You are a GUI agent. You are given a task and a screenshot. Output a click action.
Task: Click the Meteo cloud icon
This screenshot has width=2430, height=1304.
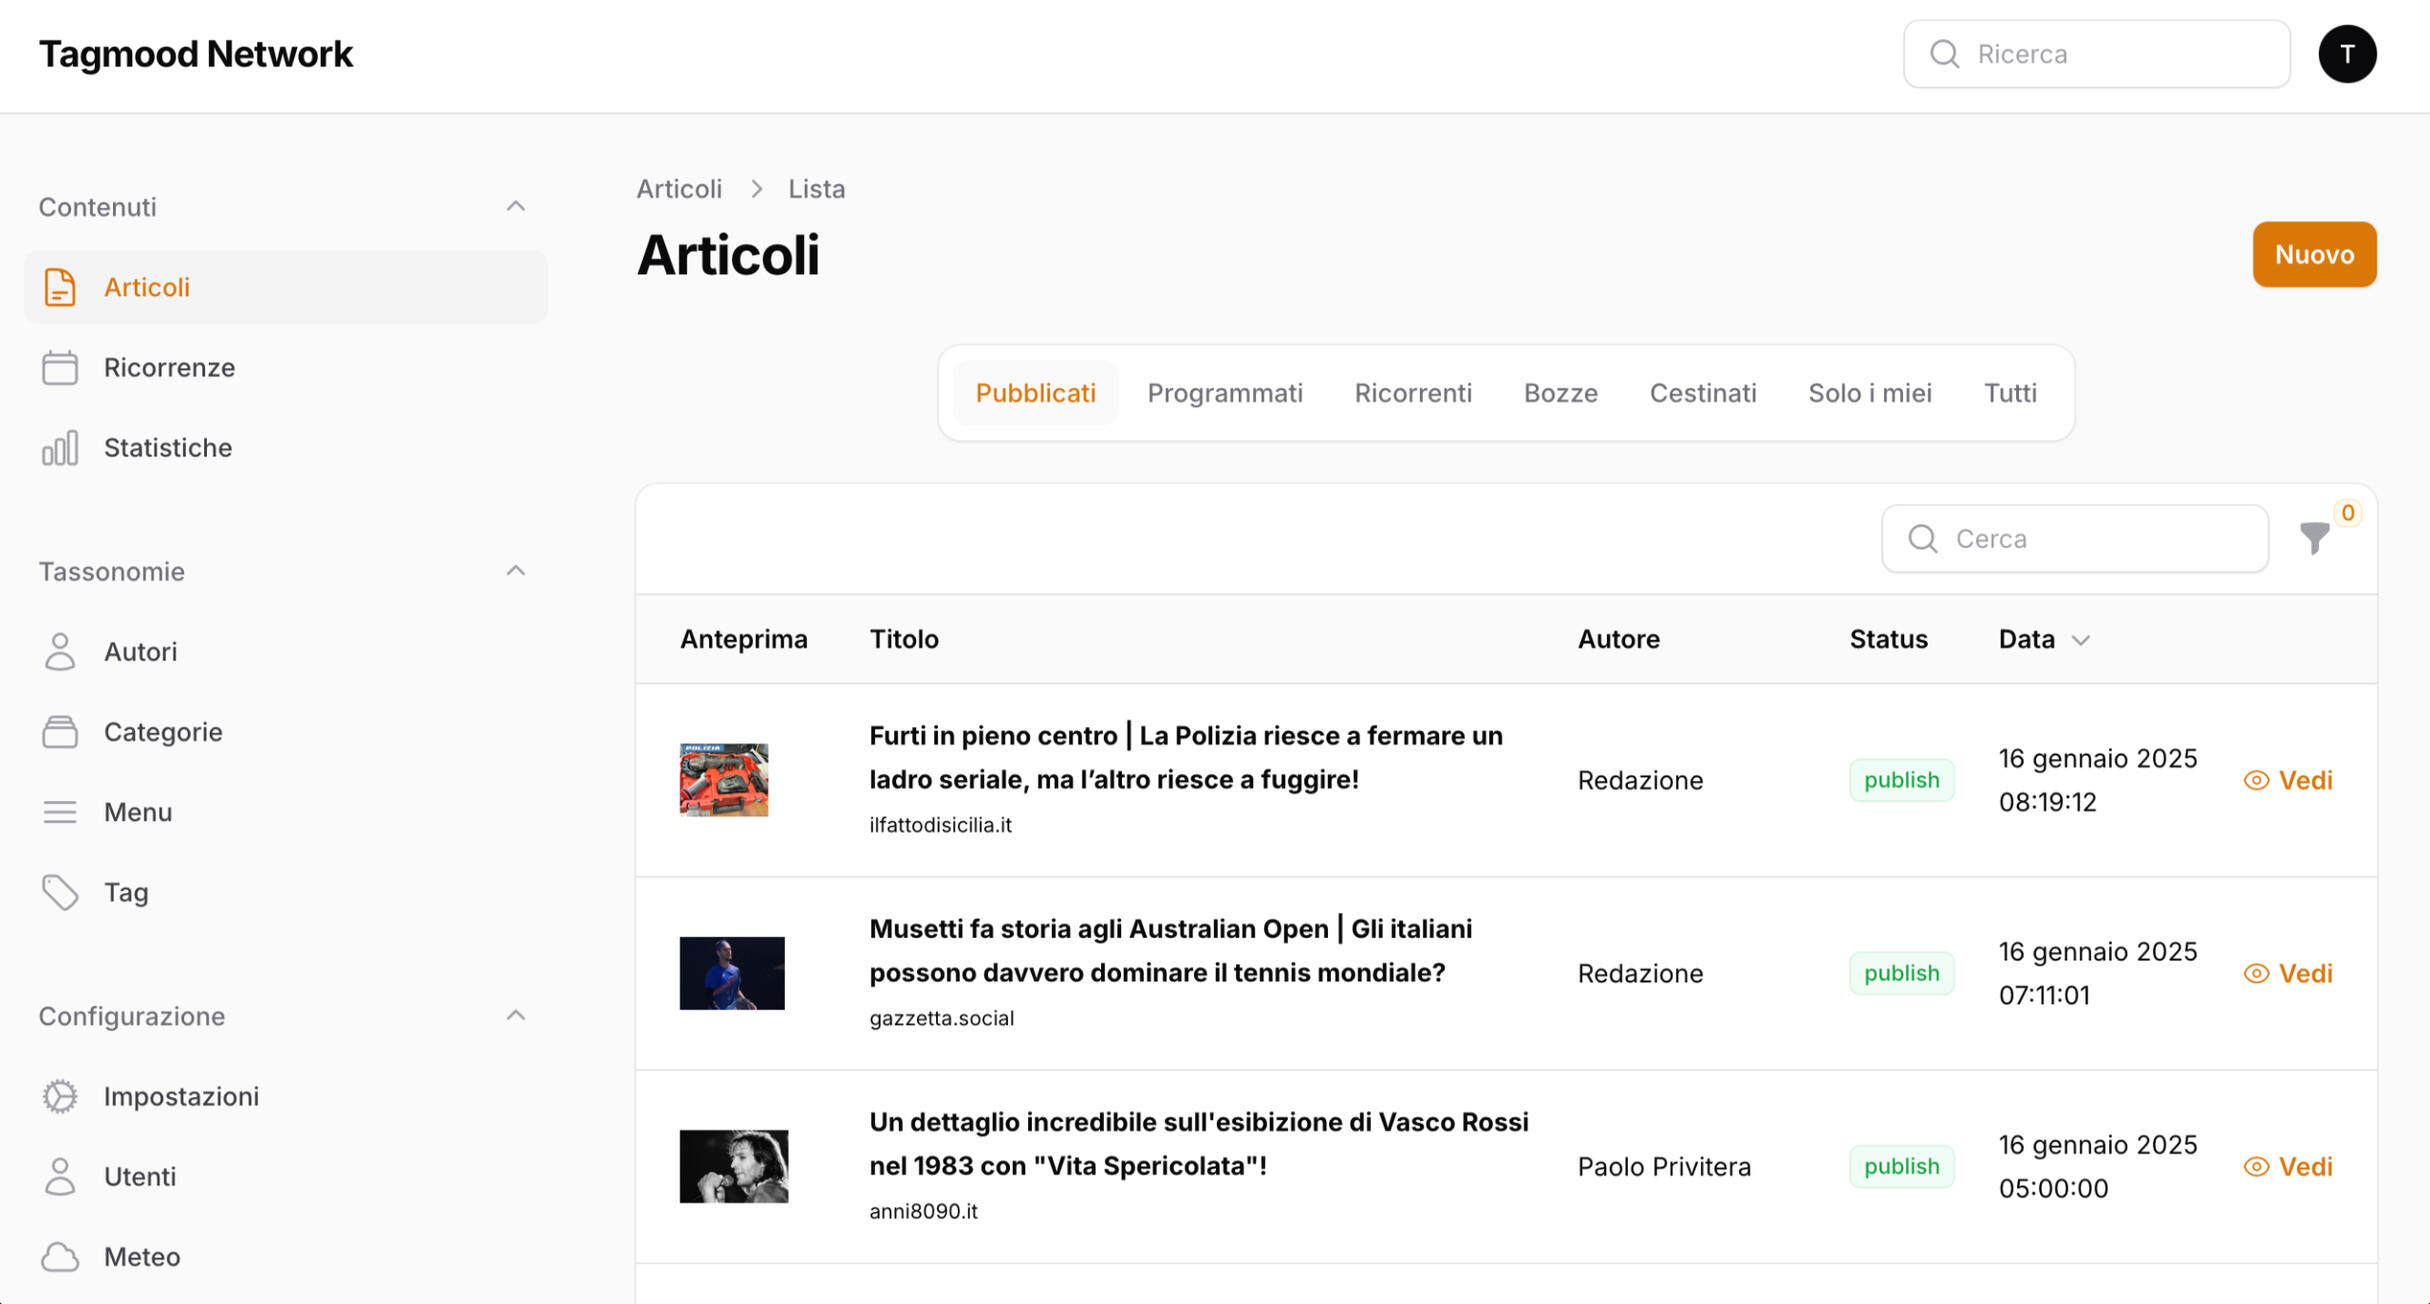[x=59, y=1256]
